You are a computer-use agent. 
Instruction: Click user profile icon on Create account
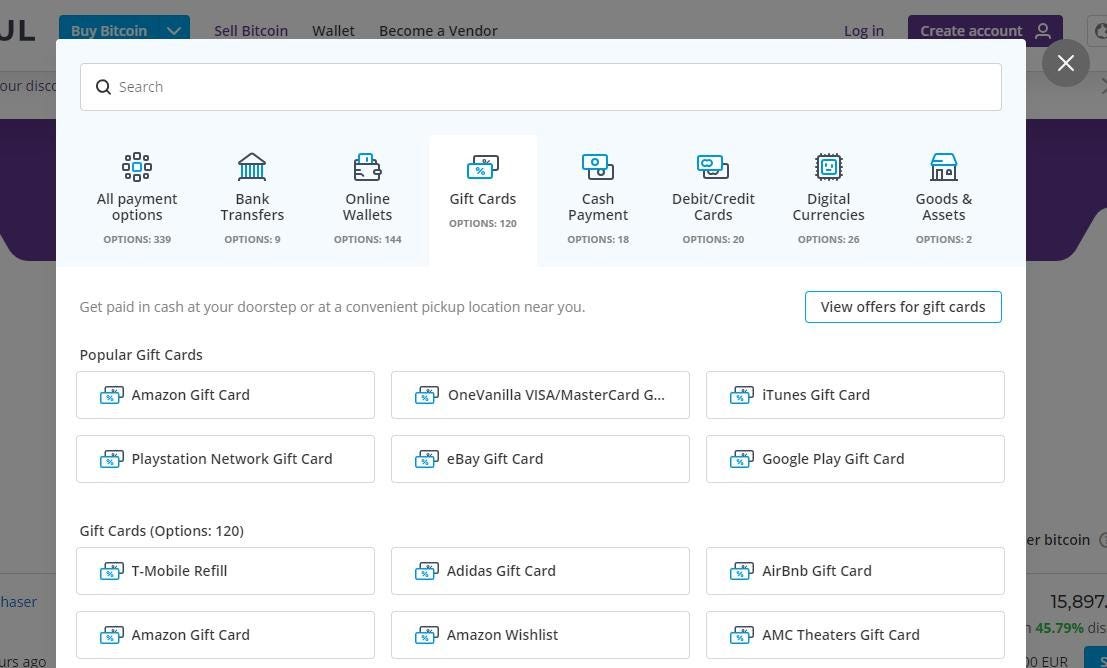[x=1043, y=30]
